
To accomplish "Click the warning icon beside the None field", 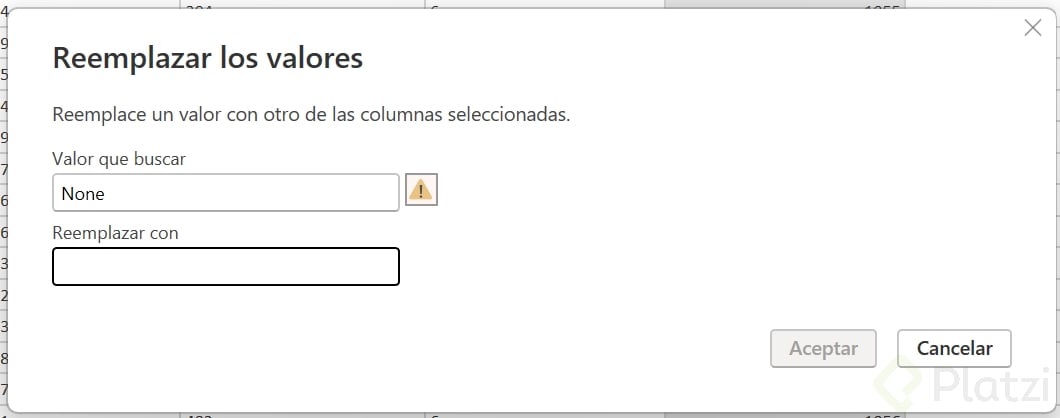I will point(421,190).
